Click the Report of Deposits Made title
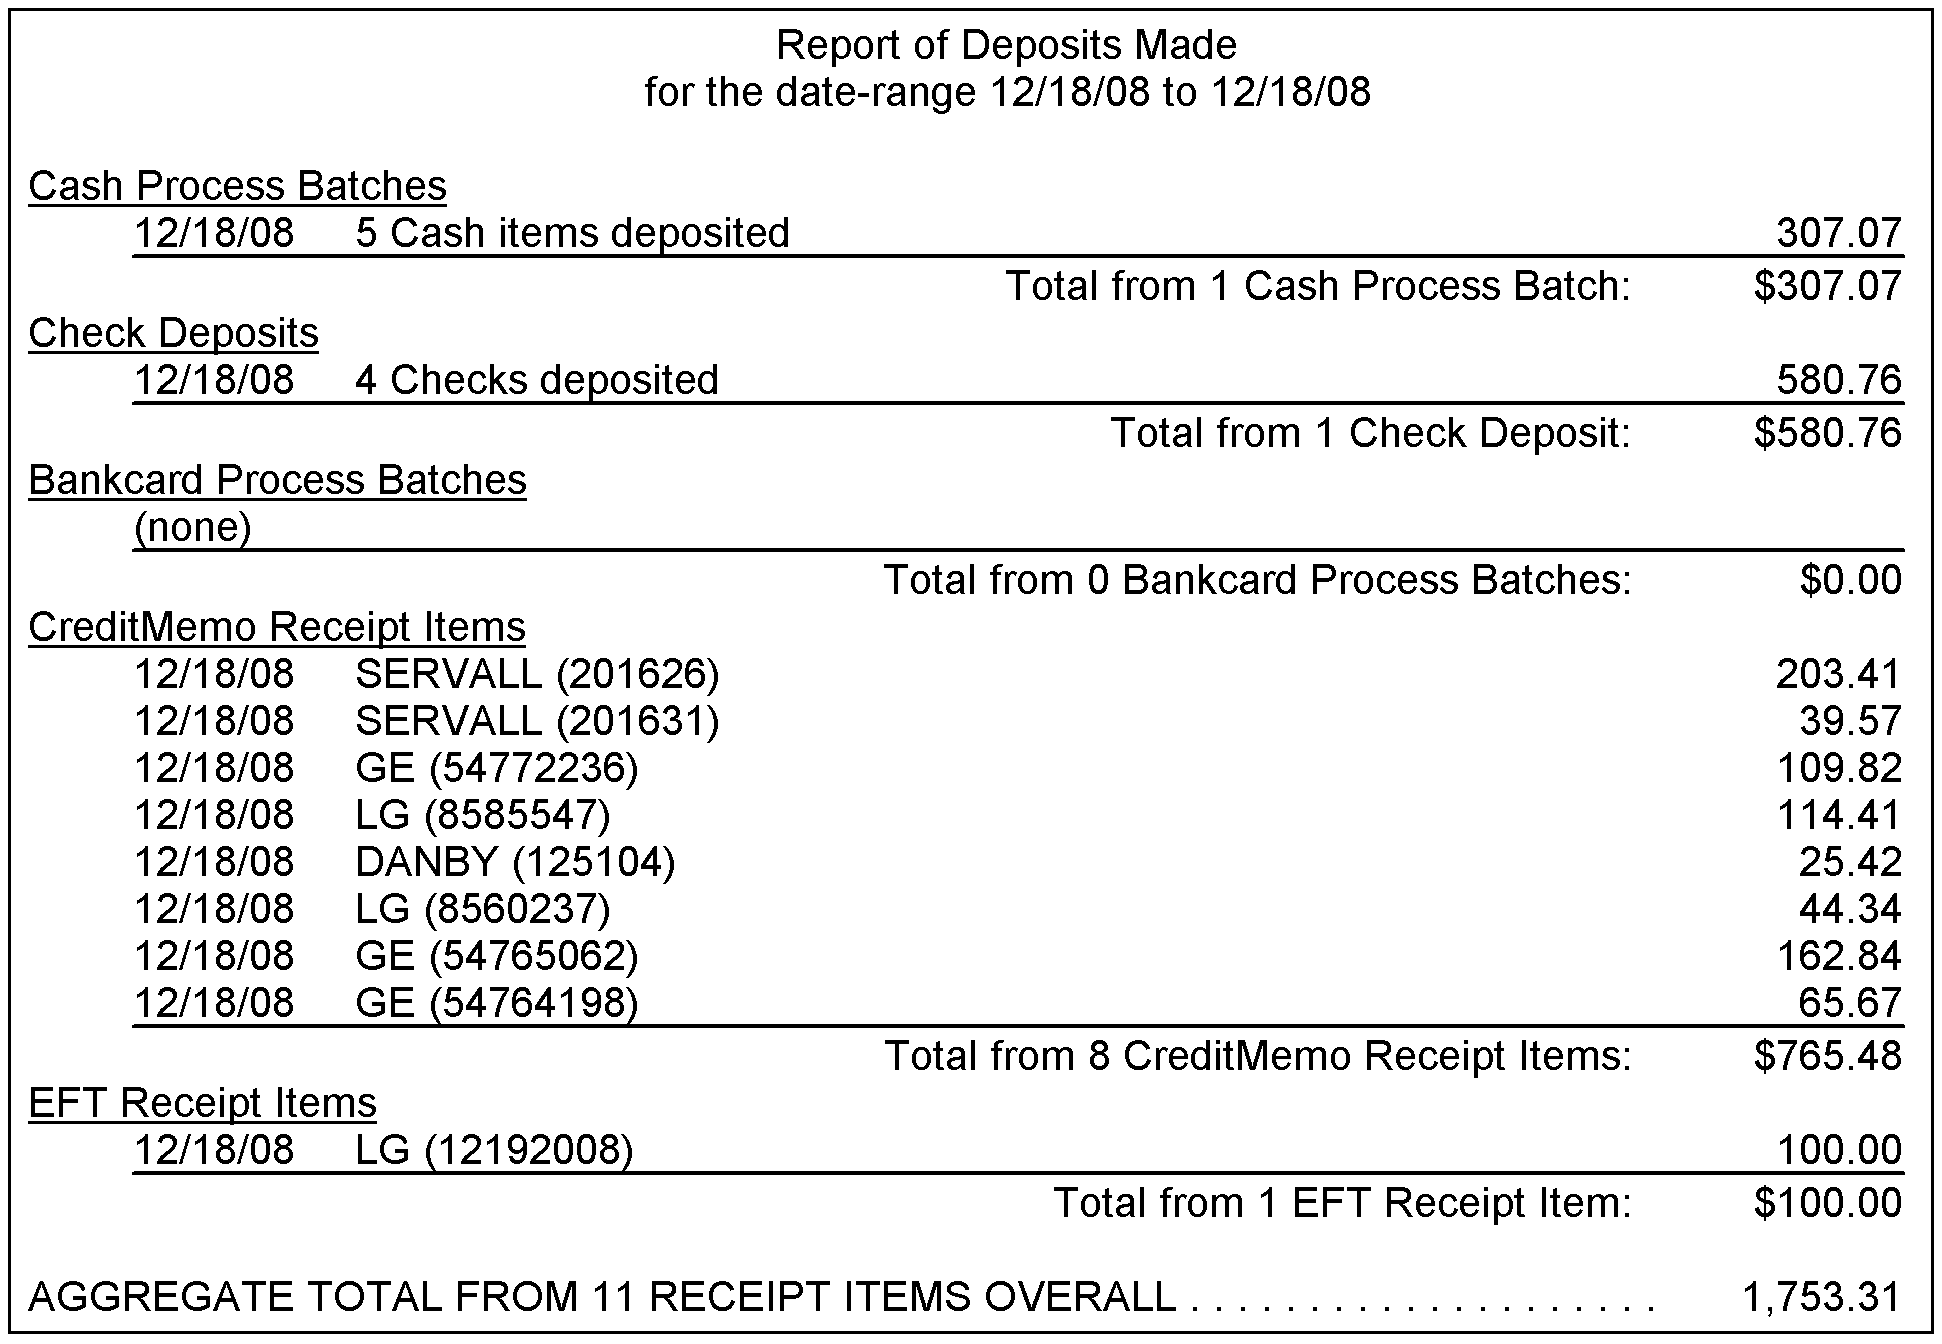Viewport: 1942px width, 1344px height. pos(1006,45)
